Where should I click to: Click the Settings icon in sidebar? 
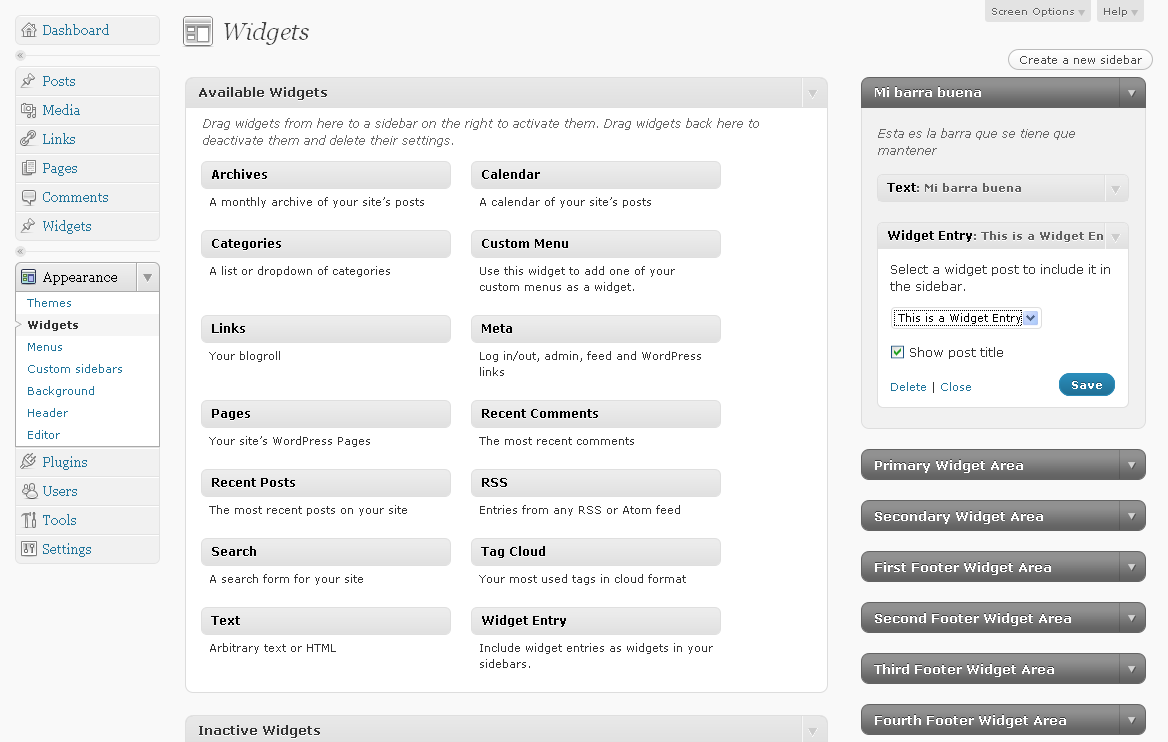coord(28,549)
